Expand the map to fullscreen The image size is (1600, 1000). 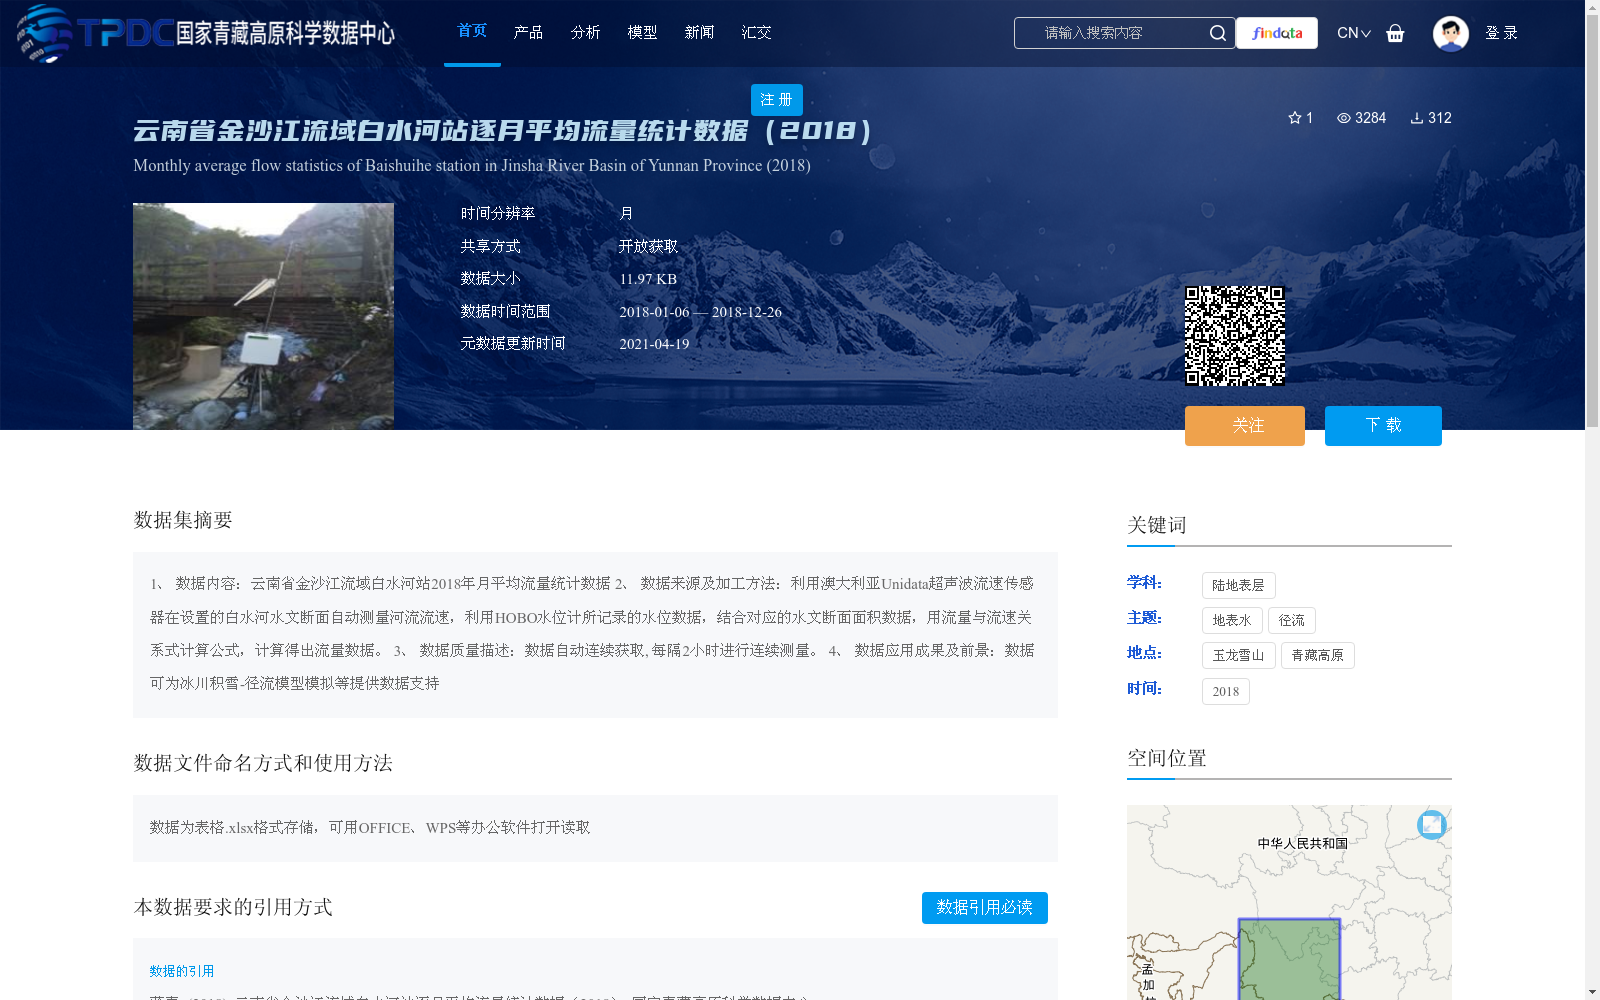1432,824
